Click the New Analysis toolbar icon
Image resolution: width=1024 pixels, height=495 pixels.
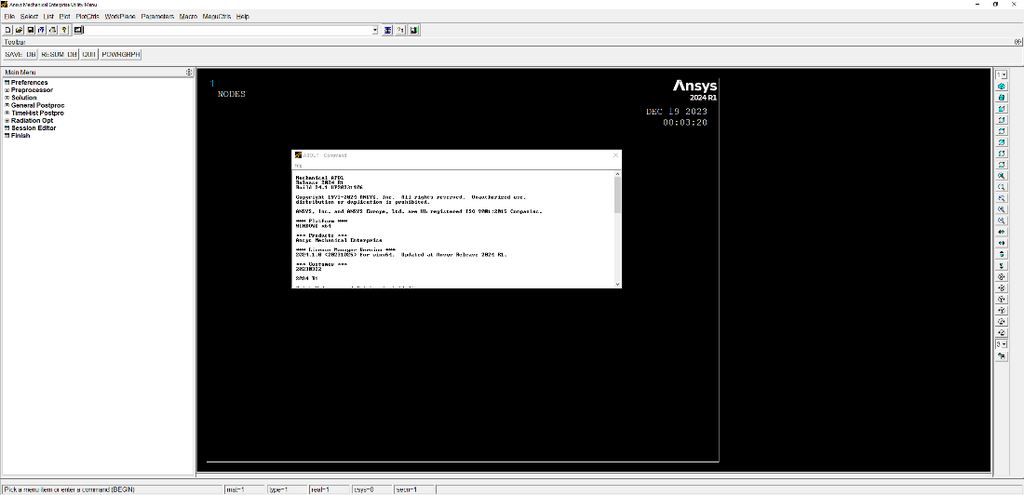pos(7,30)
